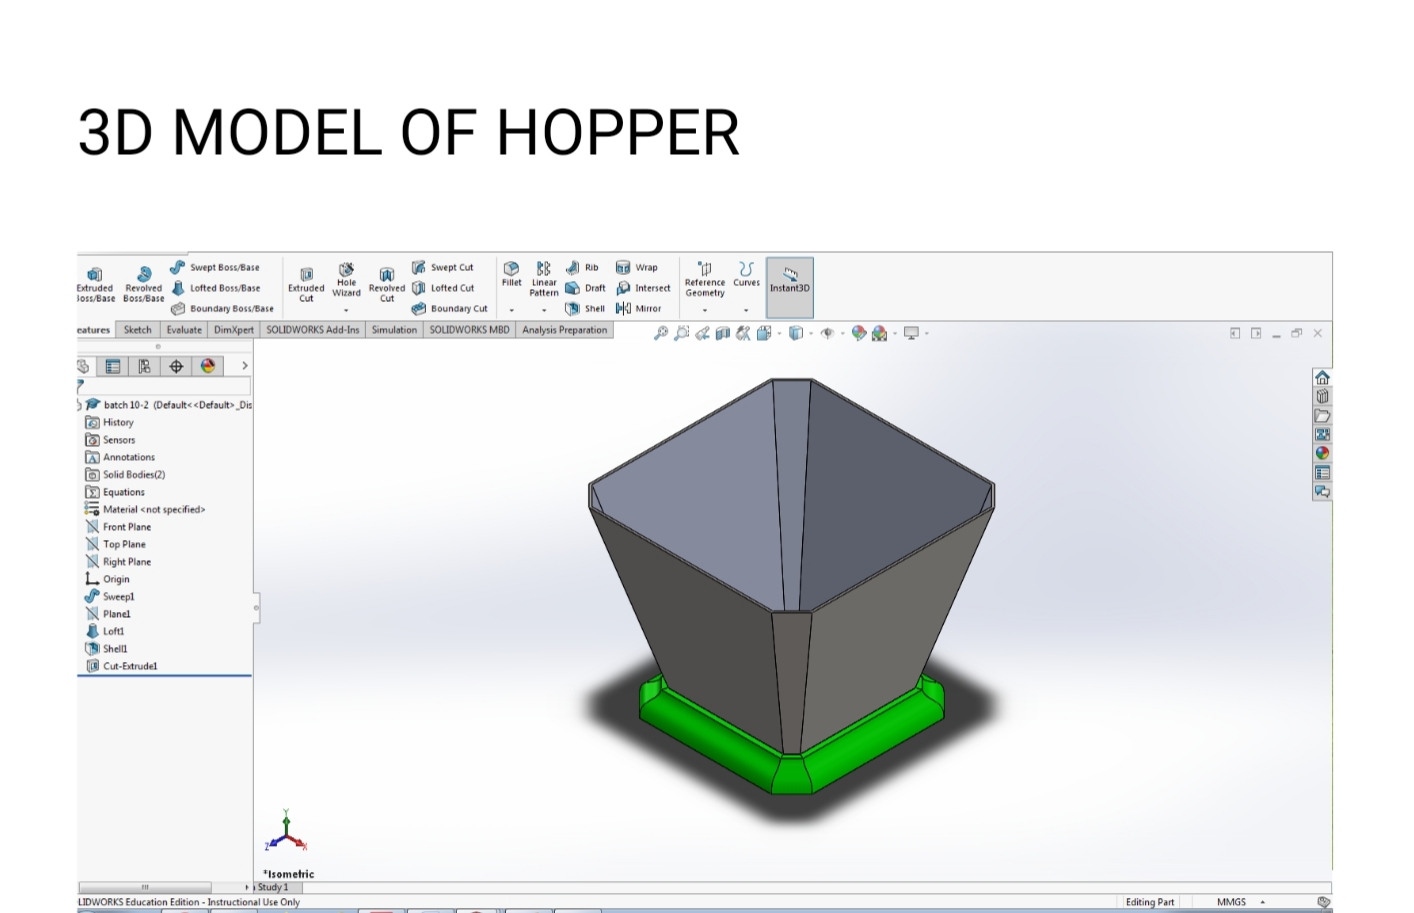Open the Curves tool
Image resolution: width=1414 pixels, height=913 pixels.
pyautogui.click(x=746, y=275)
